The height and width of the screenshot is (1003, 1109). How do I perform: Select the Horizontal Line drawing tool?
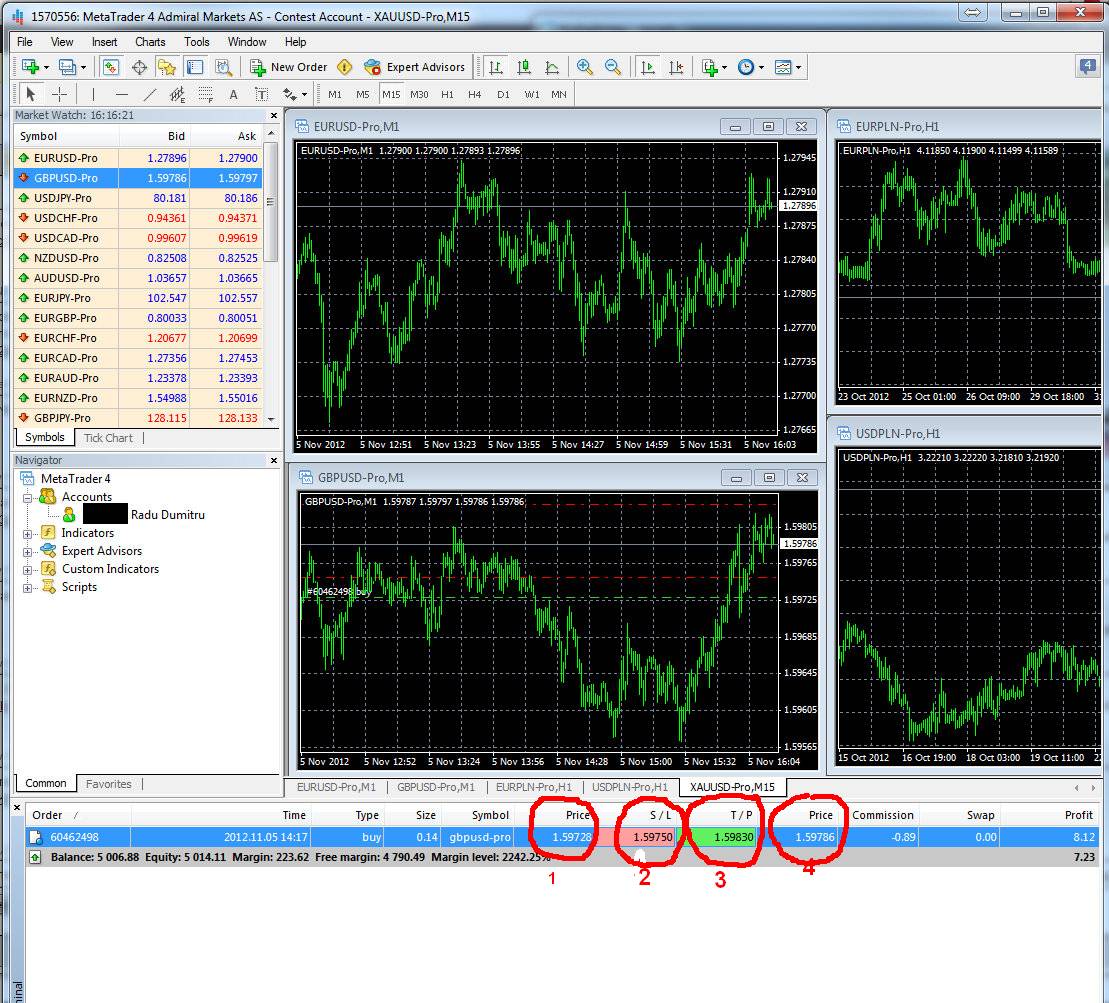click(122, 94)
